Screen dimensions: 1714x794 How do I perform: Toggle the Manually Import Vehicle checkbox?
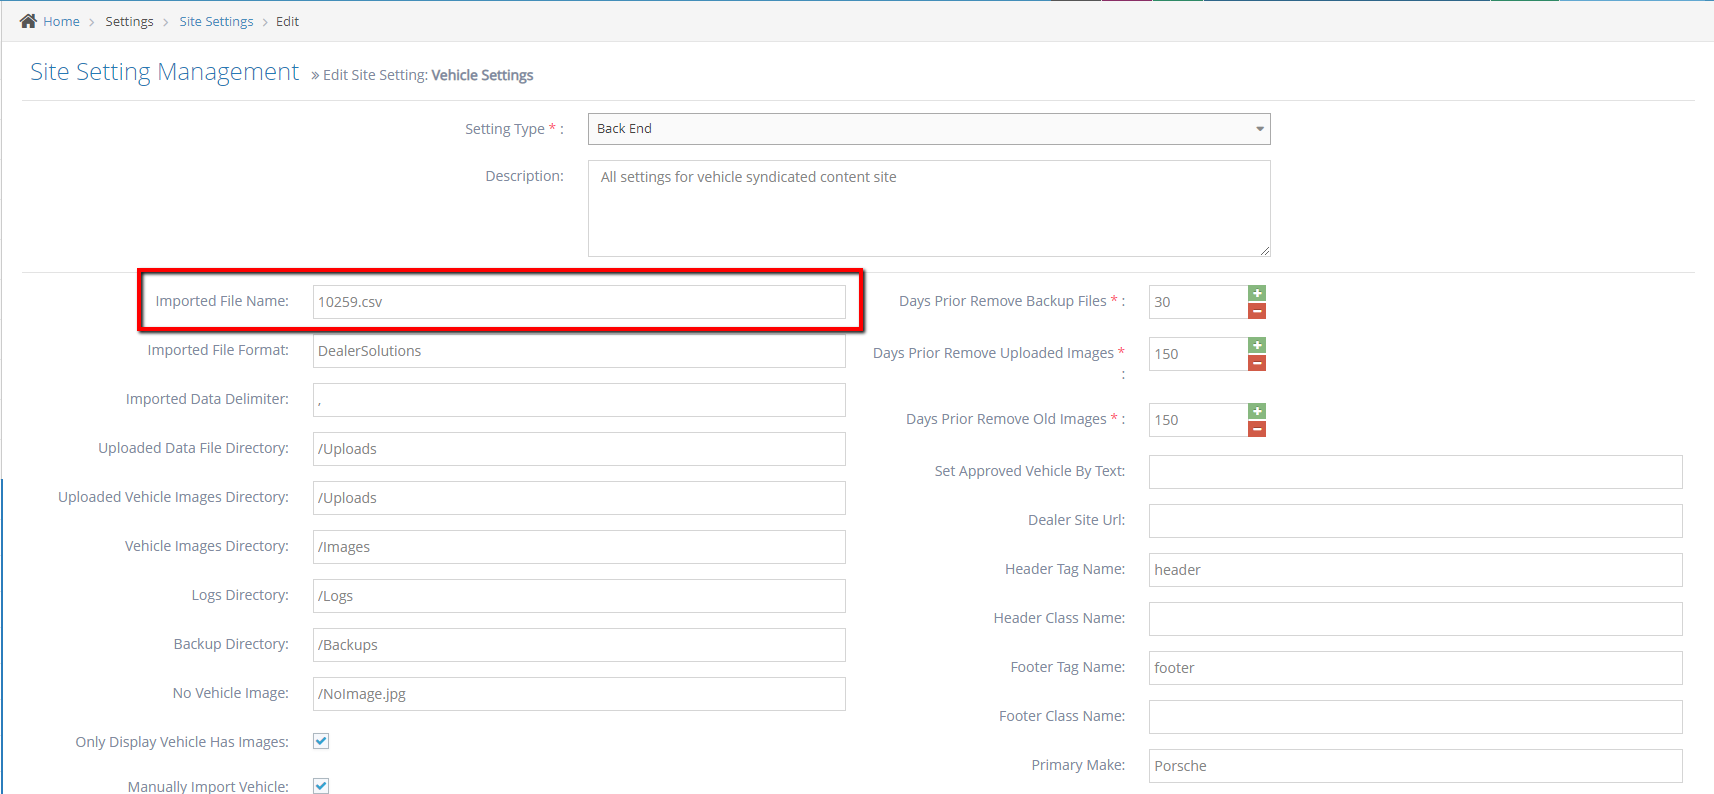pos(321,785)
